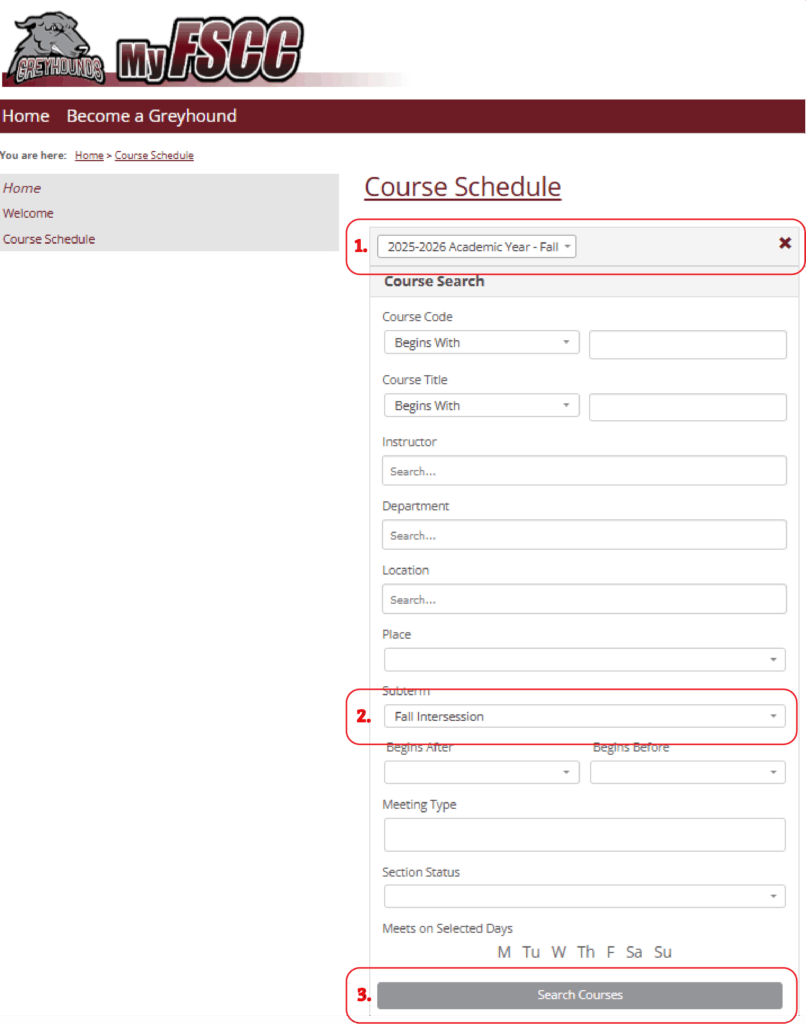Toggle Wednesday meeting day selection

559,952
